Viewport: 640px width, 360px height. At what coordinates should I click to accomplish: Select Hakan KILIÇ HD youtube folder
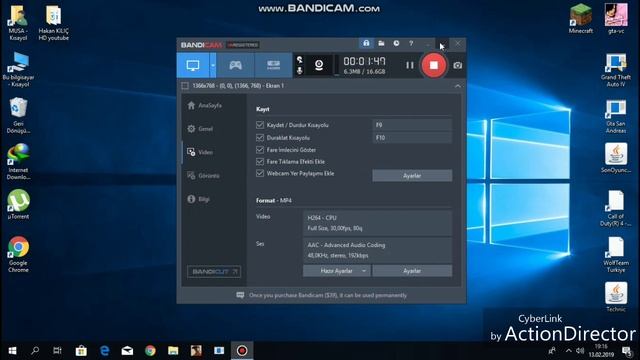(x=53, y=23)
